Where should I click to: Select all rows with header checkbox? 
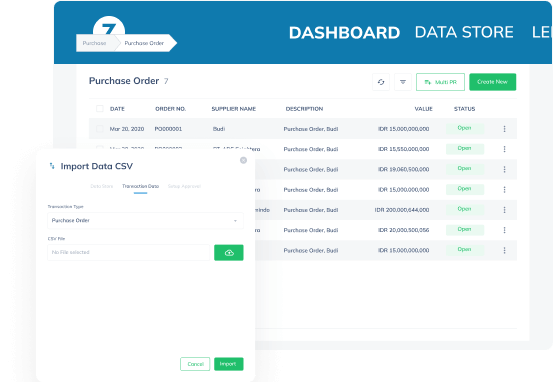pos(100,109)
